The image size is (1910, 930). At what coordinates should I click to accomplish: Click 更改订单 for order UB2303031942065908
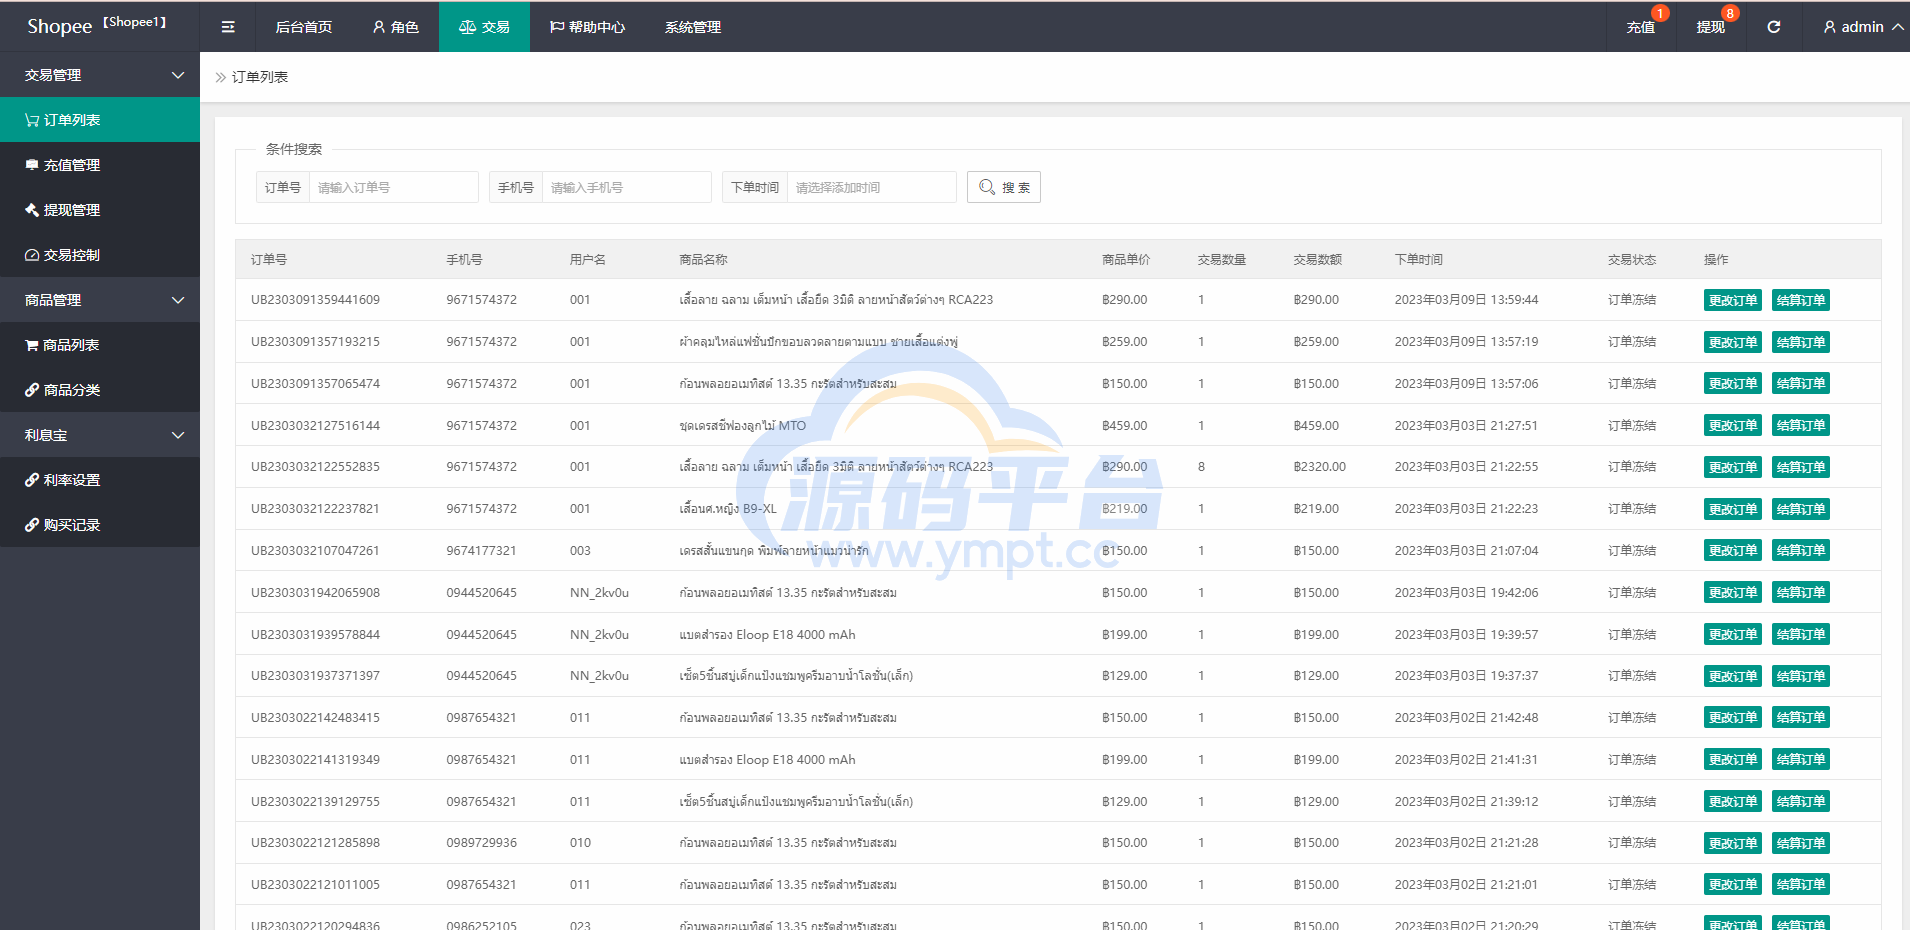pyautogui.click(x=1732, y=593)
